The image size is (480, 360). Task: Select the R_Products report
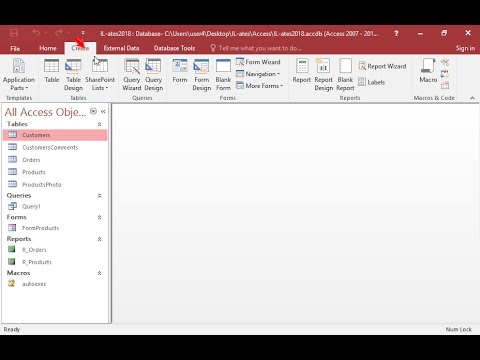(x=55, y=262)
